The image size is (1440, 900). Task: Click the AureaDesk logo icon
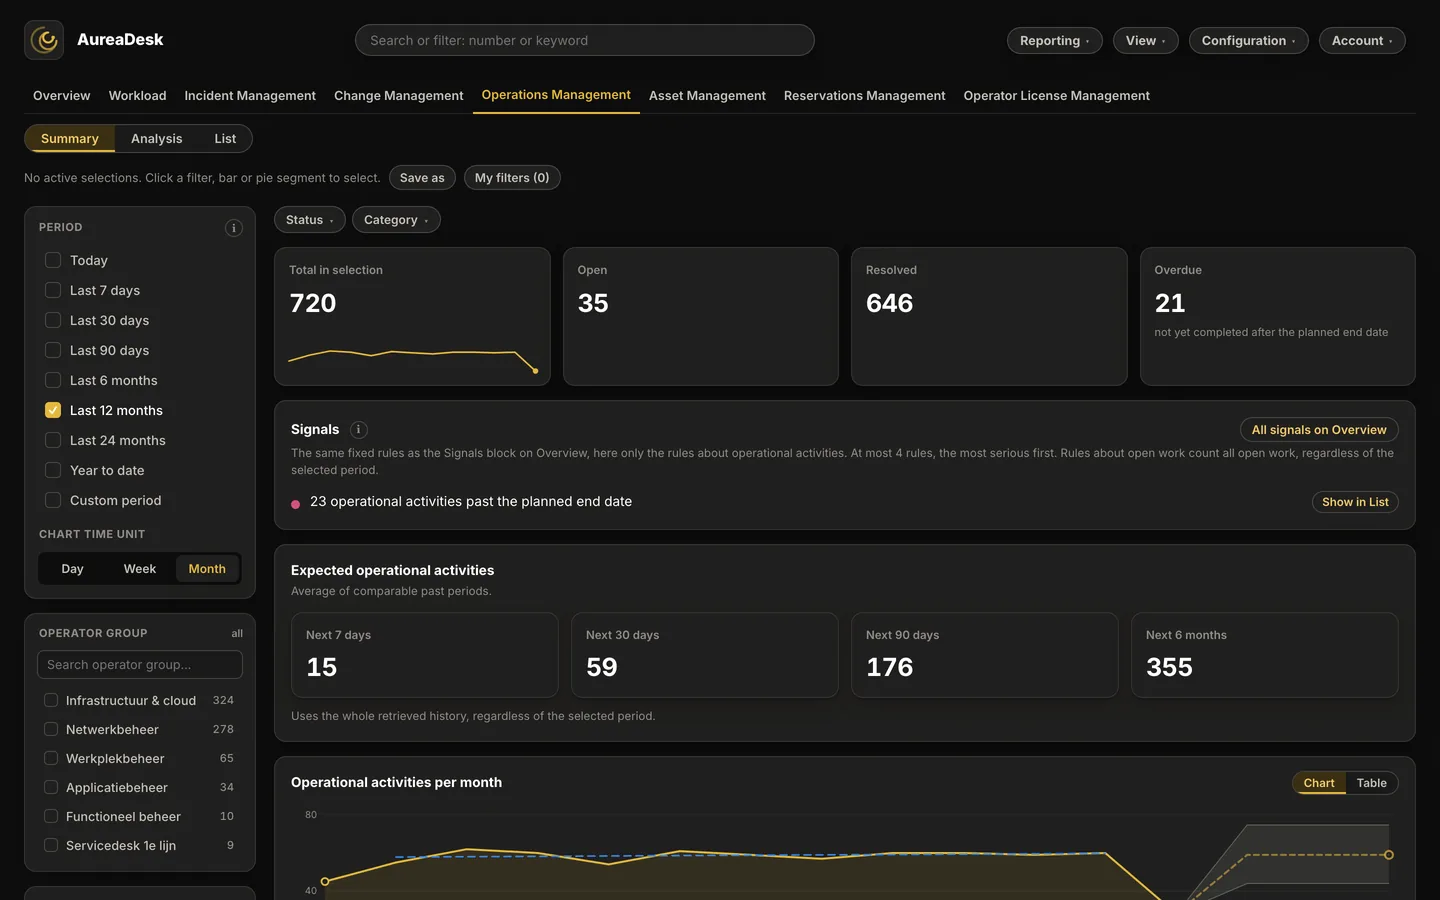coord(44,40)
